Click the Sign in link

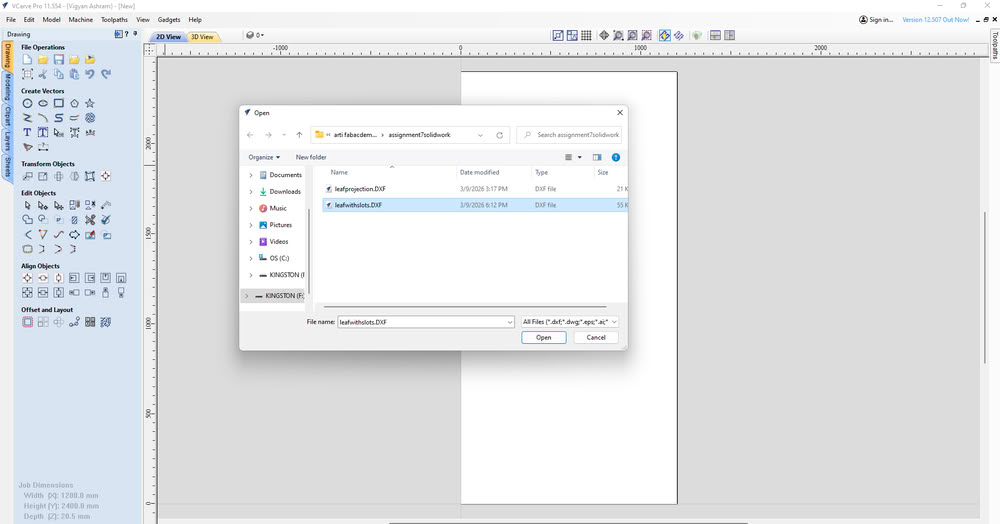pyautogui.click(x=876, y=20)
